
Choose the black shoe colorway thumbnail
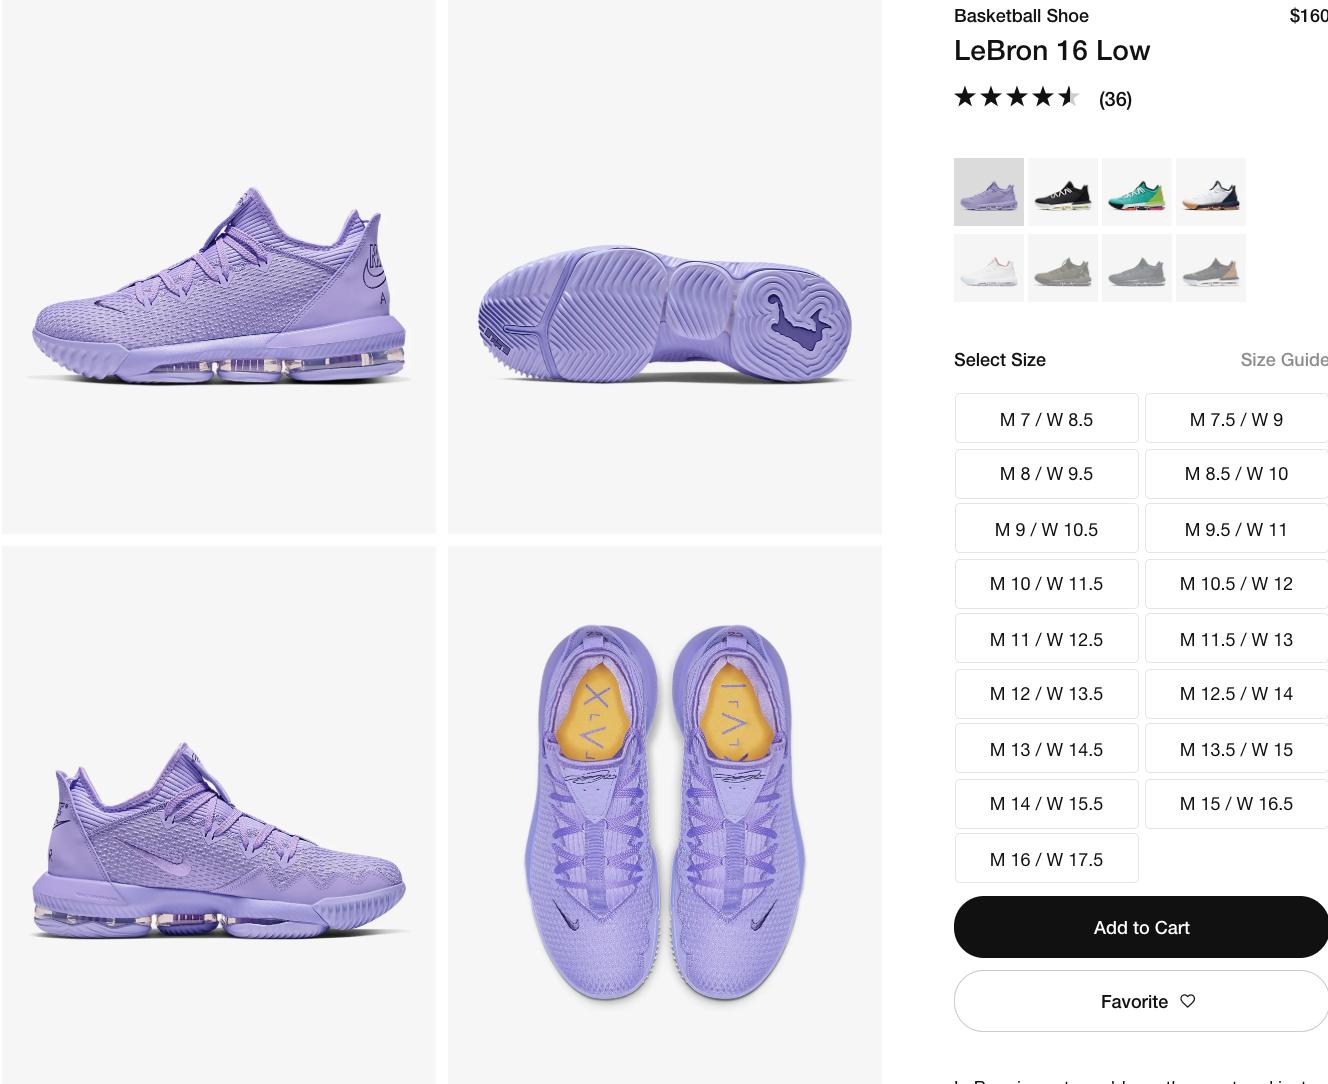(x=1062, y=192)
